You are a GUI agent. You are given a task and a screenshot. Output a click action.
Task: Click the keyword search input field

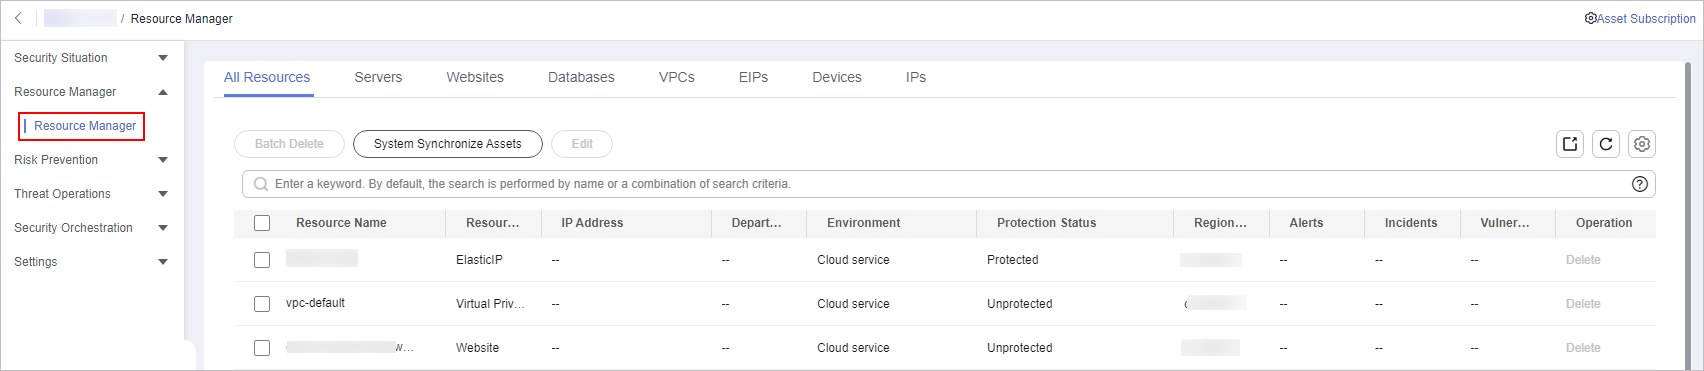pyautogui.click(x=949, y=184)
